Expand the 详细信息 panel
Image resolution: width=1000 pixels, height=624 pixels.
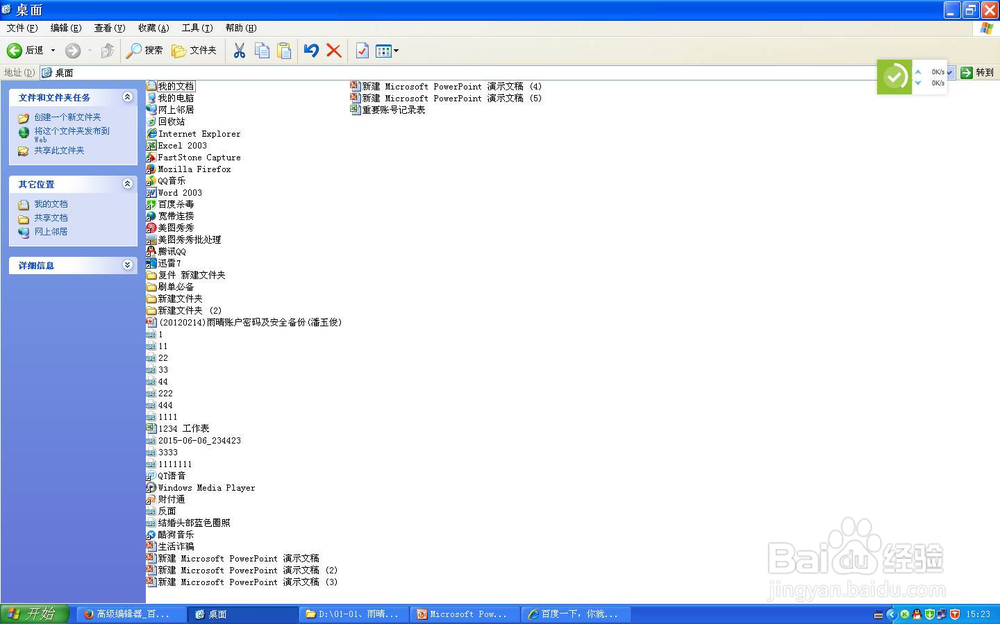coord(127,265)
